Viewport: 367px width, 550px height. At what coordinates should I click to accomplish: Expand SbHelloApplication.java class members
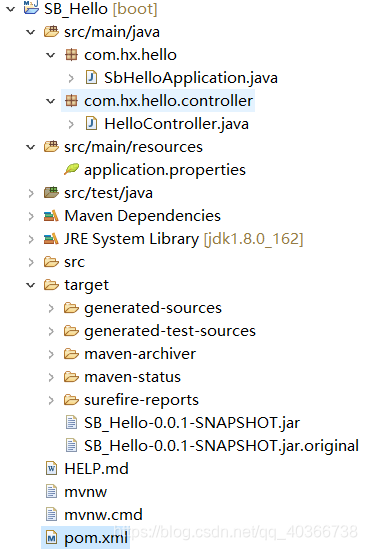click(71, 78)
